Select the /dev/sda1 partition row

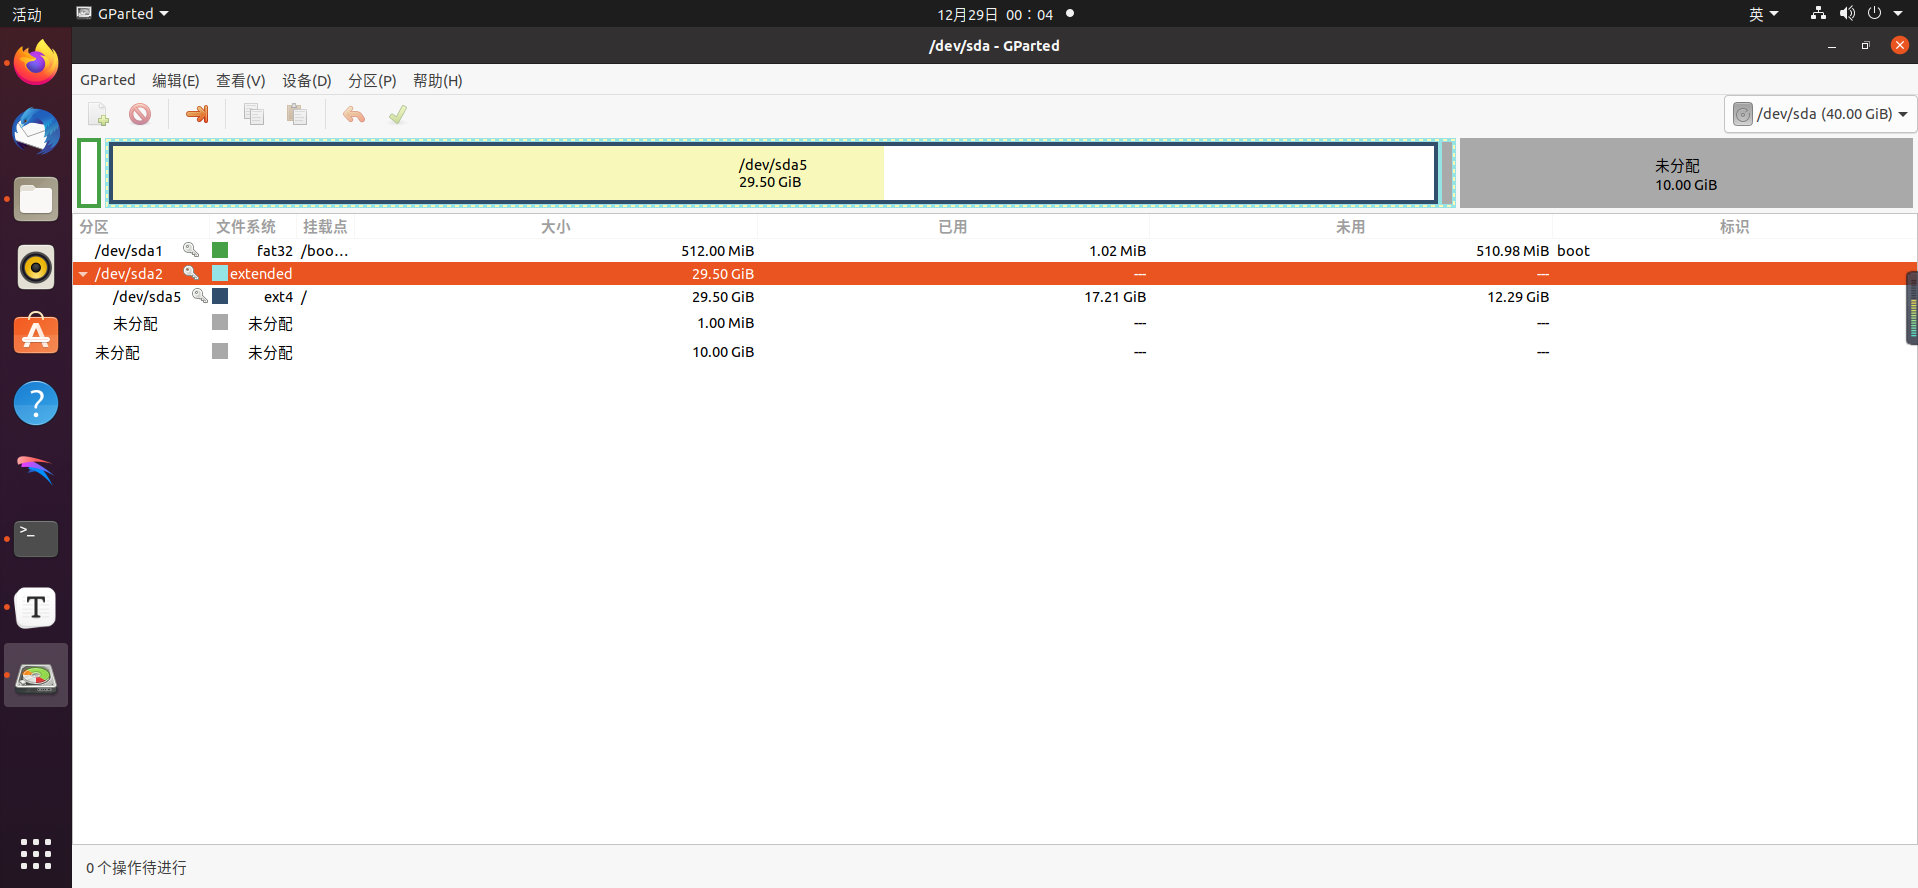click(x=129, y=251)
